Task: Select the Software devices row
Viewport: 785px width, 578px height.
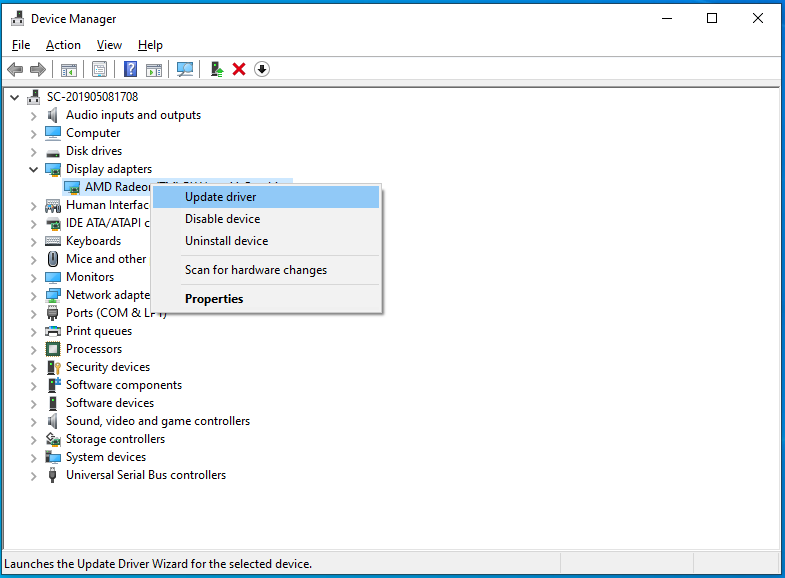Action: click(x=110, y=403)
